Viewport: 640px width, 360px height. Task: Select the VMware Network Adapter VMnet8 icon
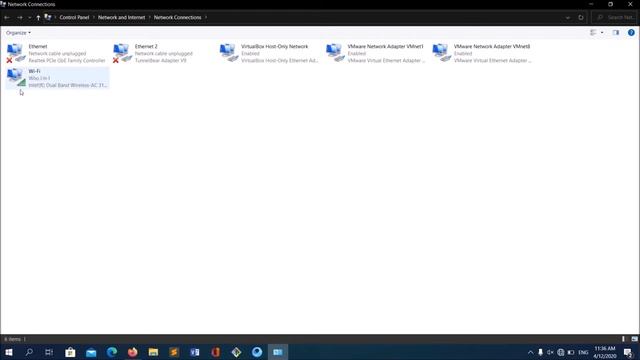click(442, 53)
